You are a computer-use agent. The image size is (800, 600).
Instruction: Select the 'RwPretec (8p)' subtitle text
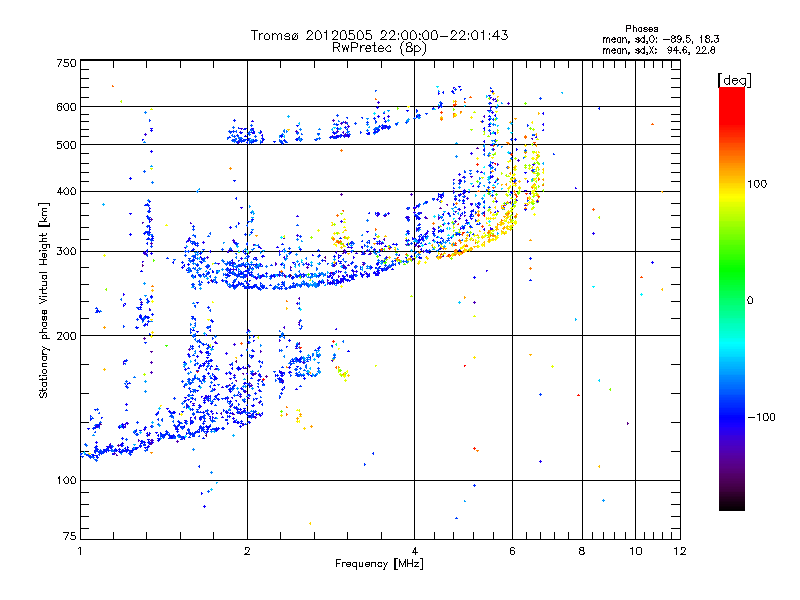coord(379,48)
